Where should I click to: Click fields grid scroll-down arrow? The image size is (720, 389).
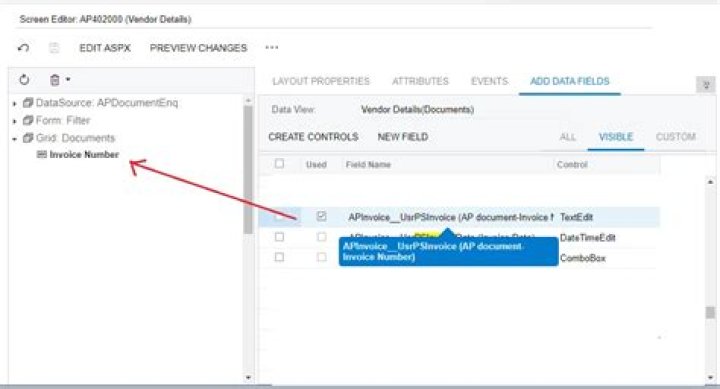pos(710,378)
